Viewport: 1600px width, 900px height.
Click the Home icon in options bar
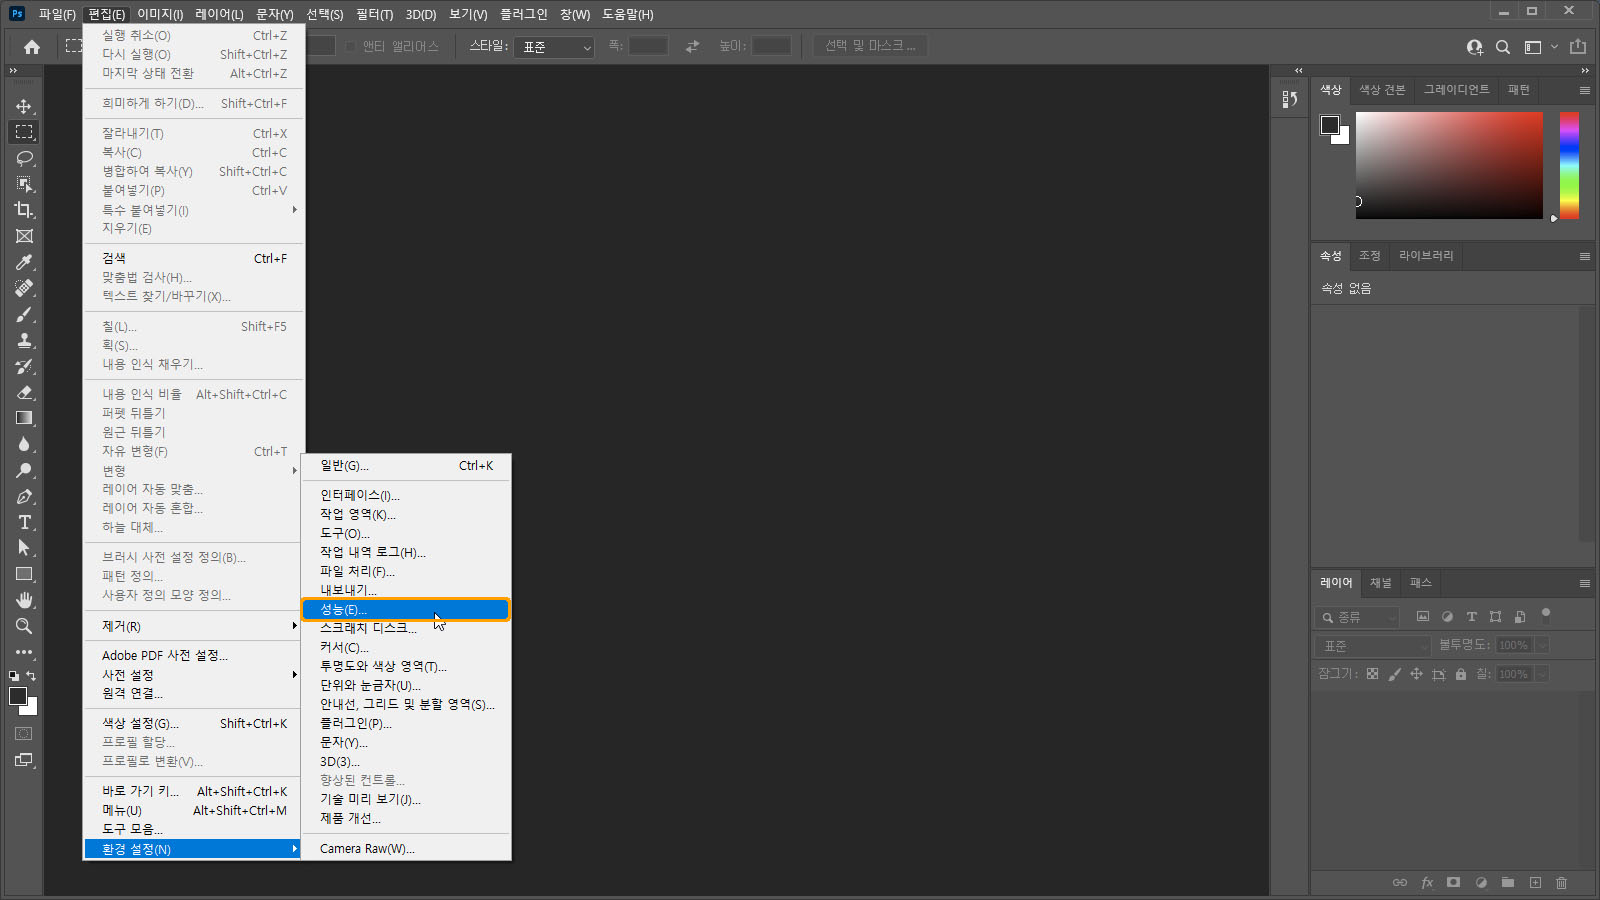click(32, 47)
